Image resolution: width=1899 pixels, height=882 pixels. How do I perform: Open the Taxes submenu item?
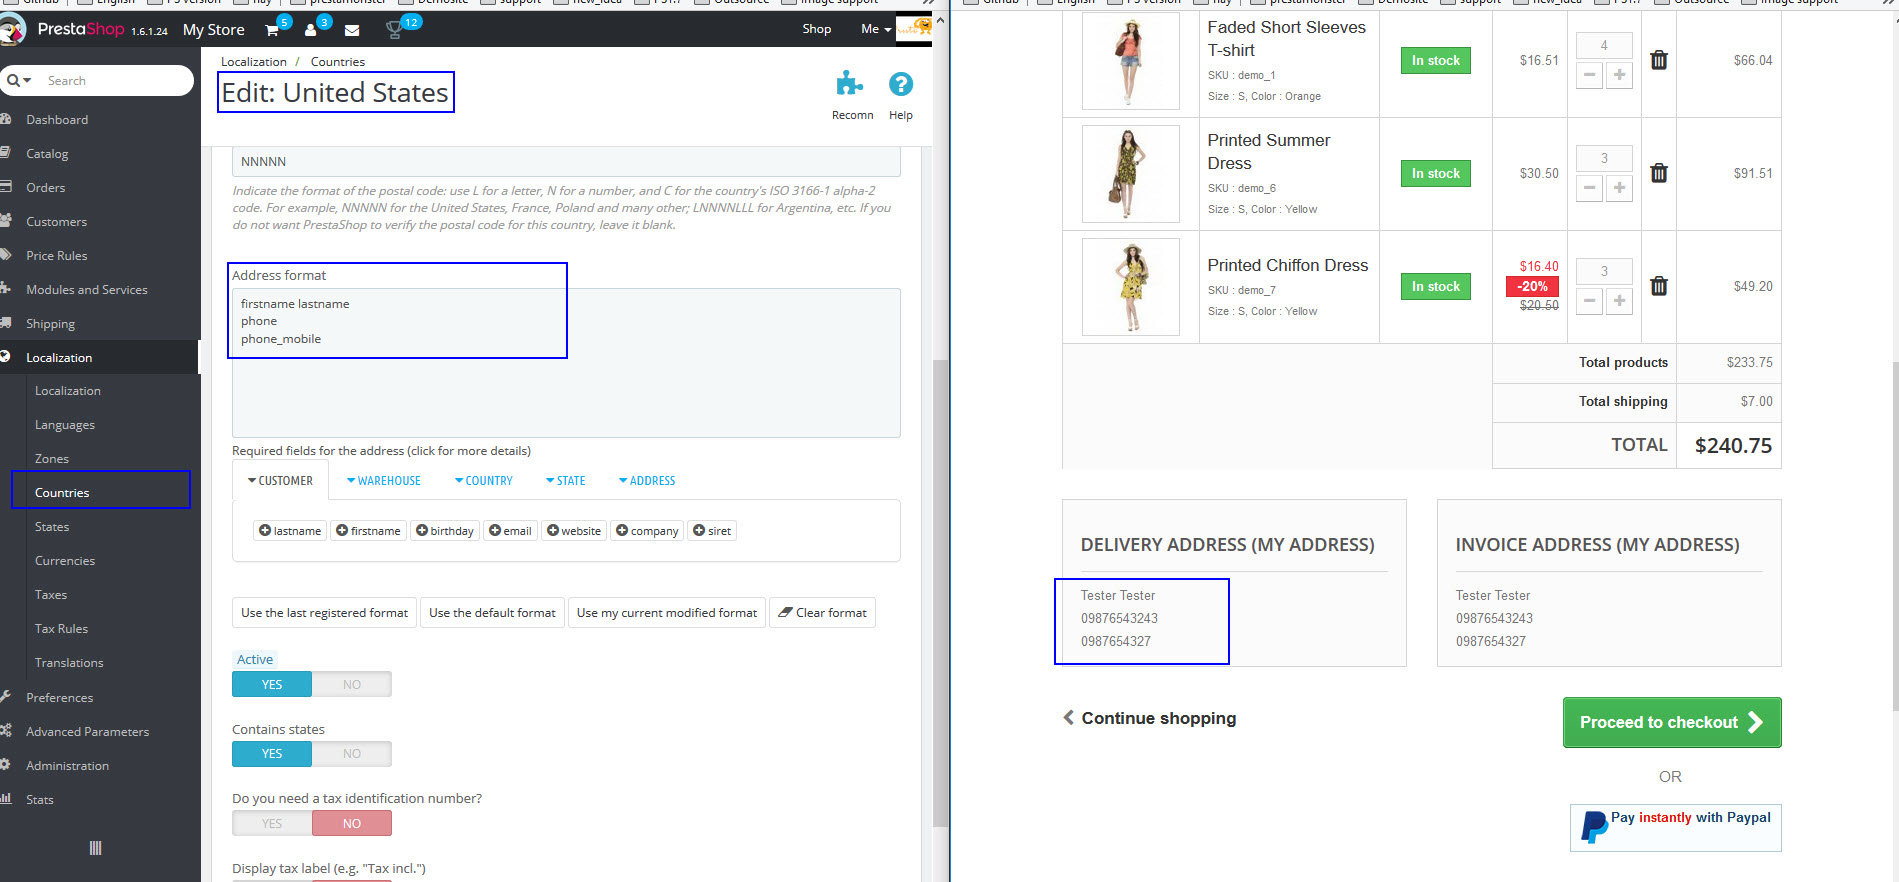(51, 594)
